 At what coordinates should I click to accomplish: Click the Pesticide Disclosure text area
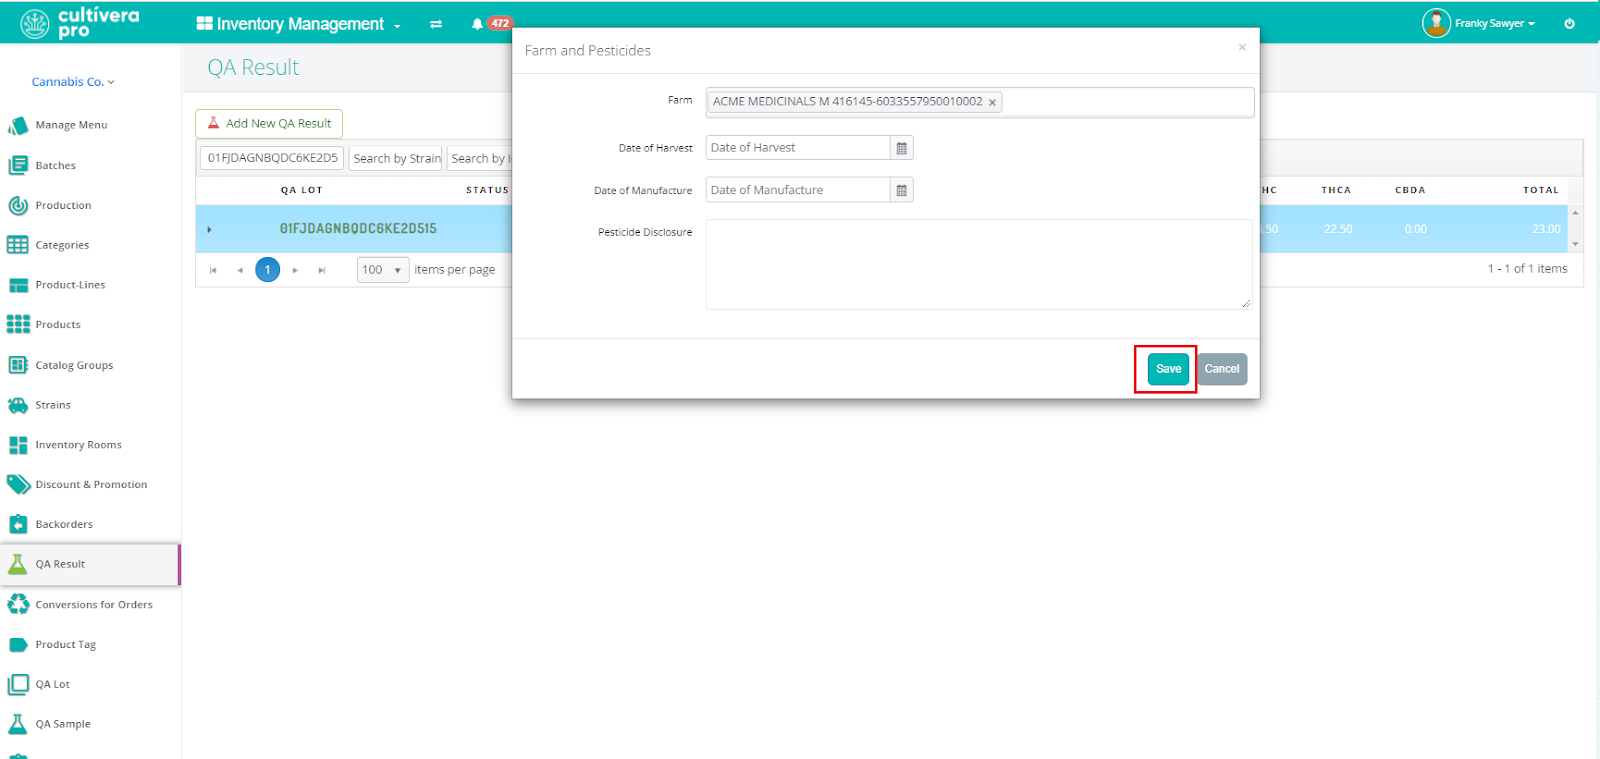[979, 264]
